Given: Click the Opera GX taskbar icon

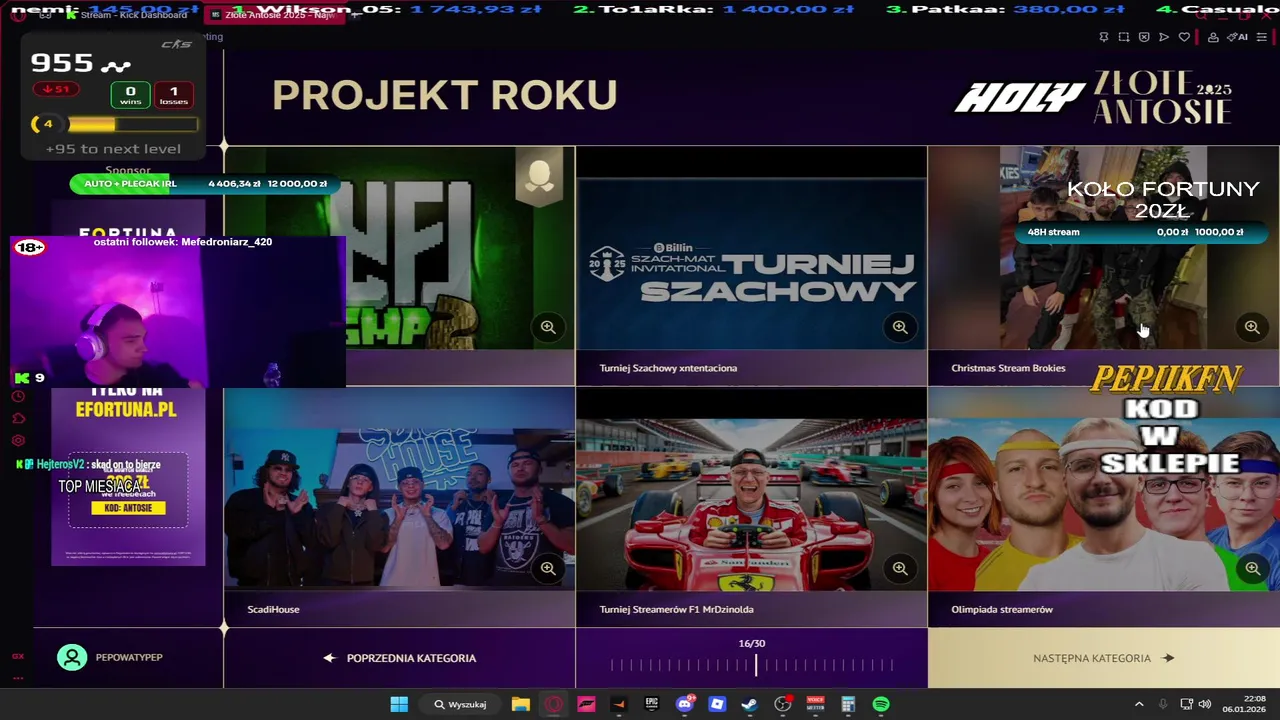Looking at the screenshot, I should [553, 704].
